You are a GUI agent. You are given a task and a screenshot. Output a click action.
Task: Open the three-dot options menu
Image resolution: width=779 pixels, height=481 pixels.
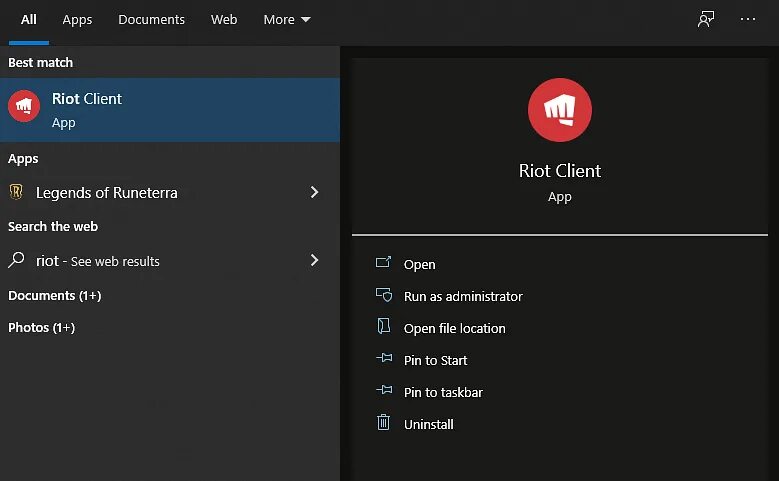[x=748, y=19]
